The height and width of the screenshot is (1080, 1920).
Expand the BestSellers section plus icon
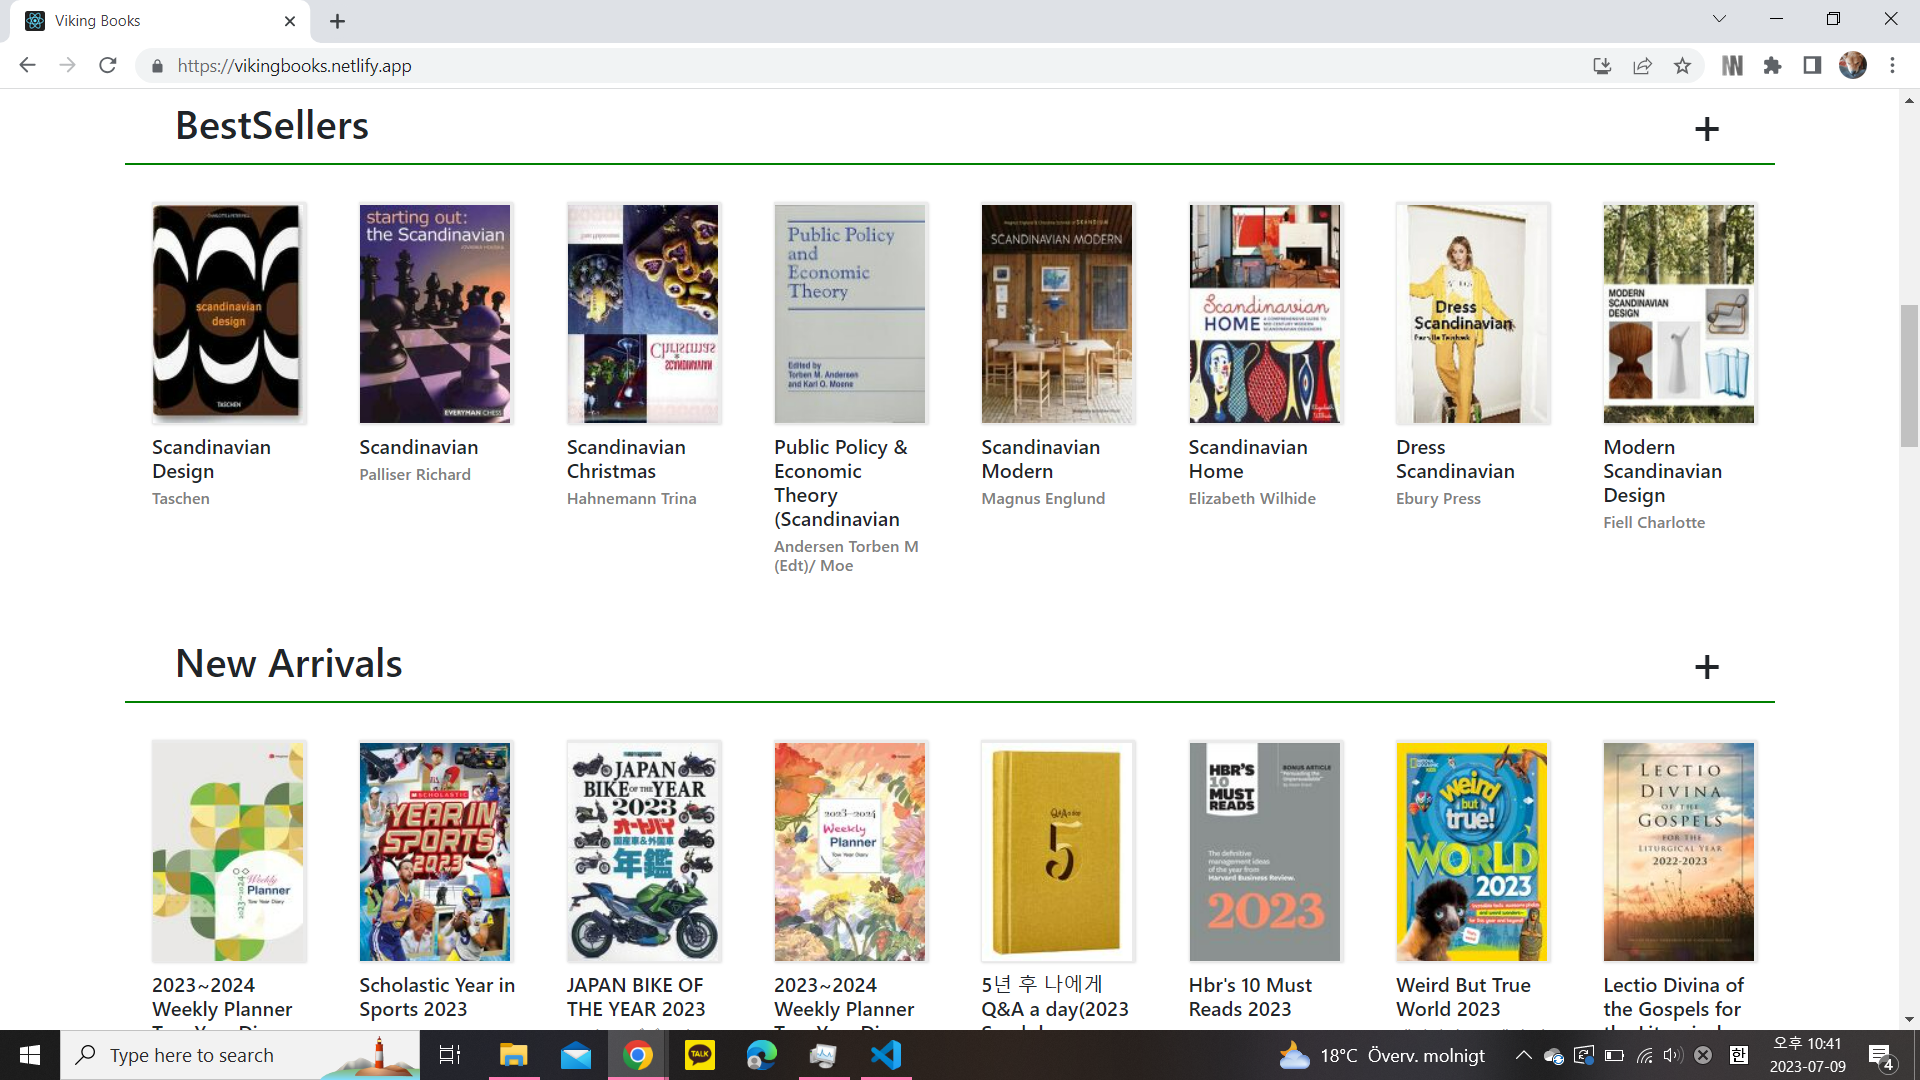(1707, 129)
